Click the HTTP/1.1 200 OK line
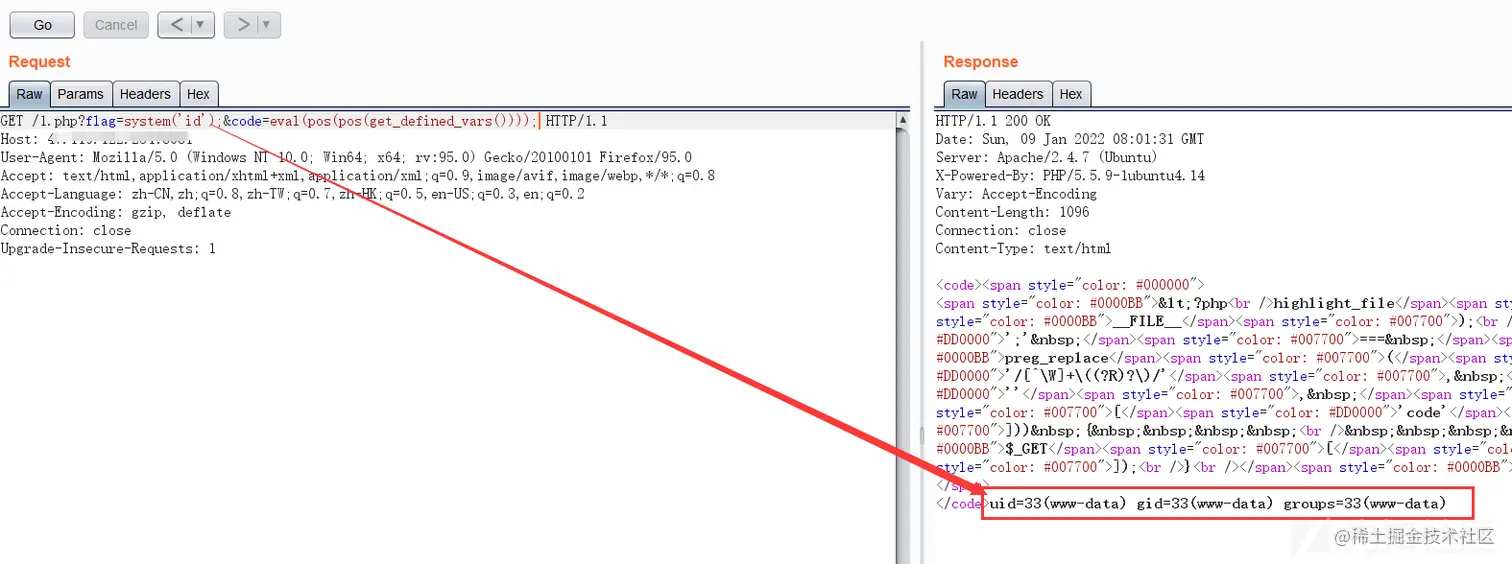Viewport: 1512px width, 564px height. tap(993, 121)
